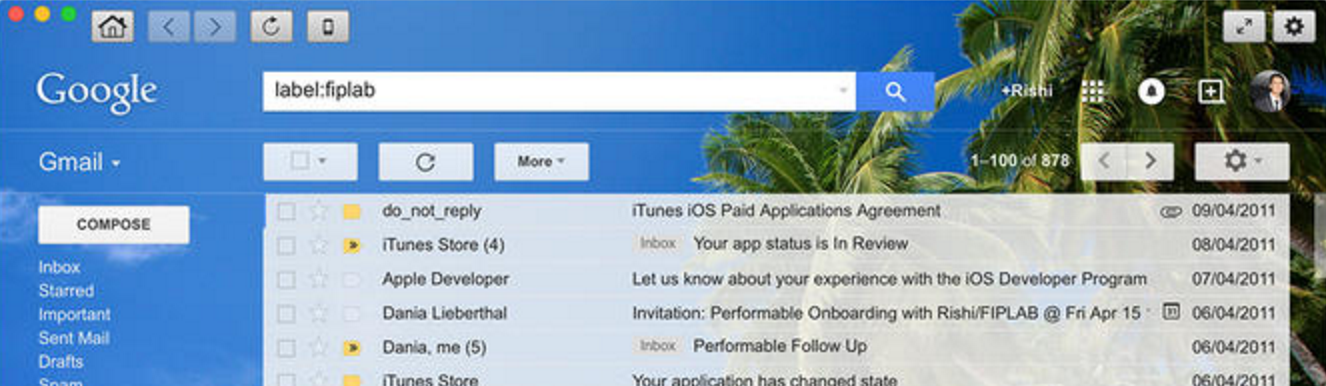1326x386 pixels.
Task: Click Inbox label on app status email
Action: [658, 243]
